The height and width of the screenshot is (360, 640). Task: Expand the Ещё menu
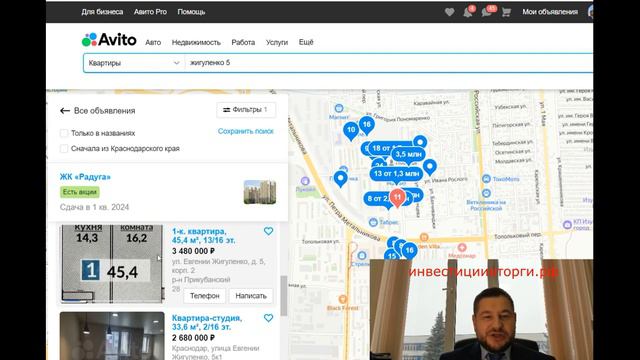(x=306, y=42)
